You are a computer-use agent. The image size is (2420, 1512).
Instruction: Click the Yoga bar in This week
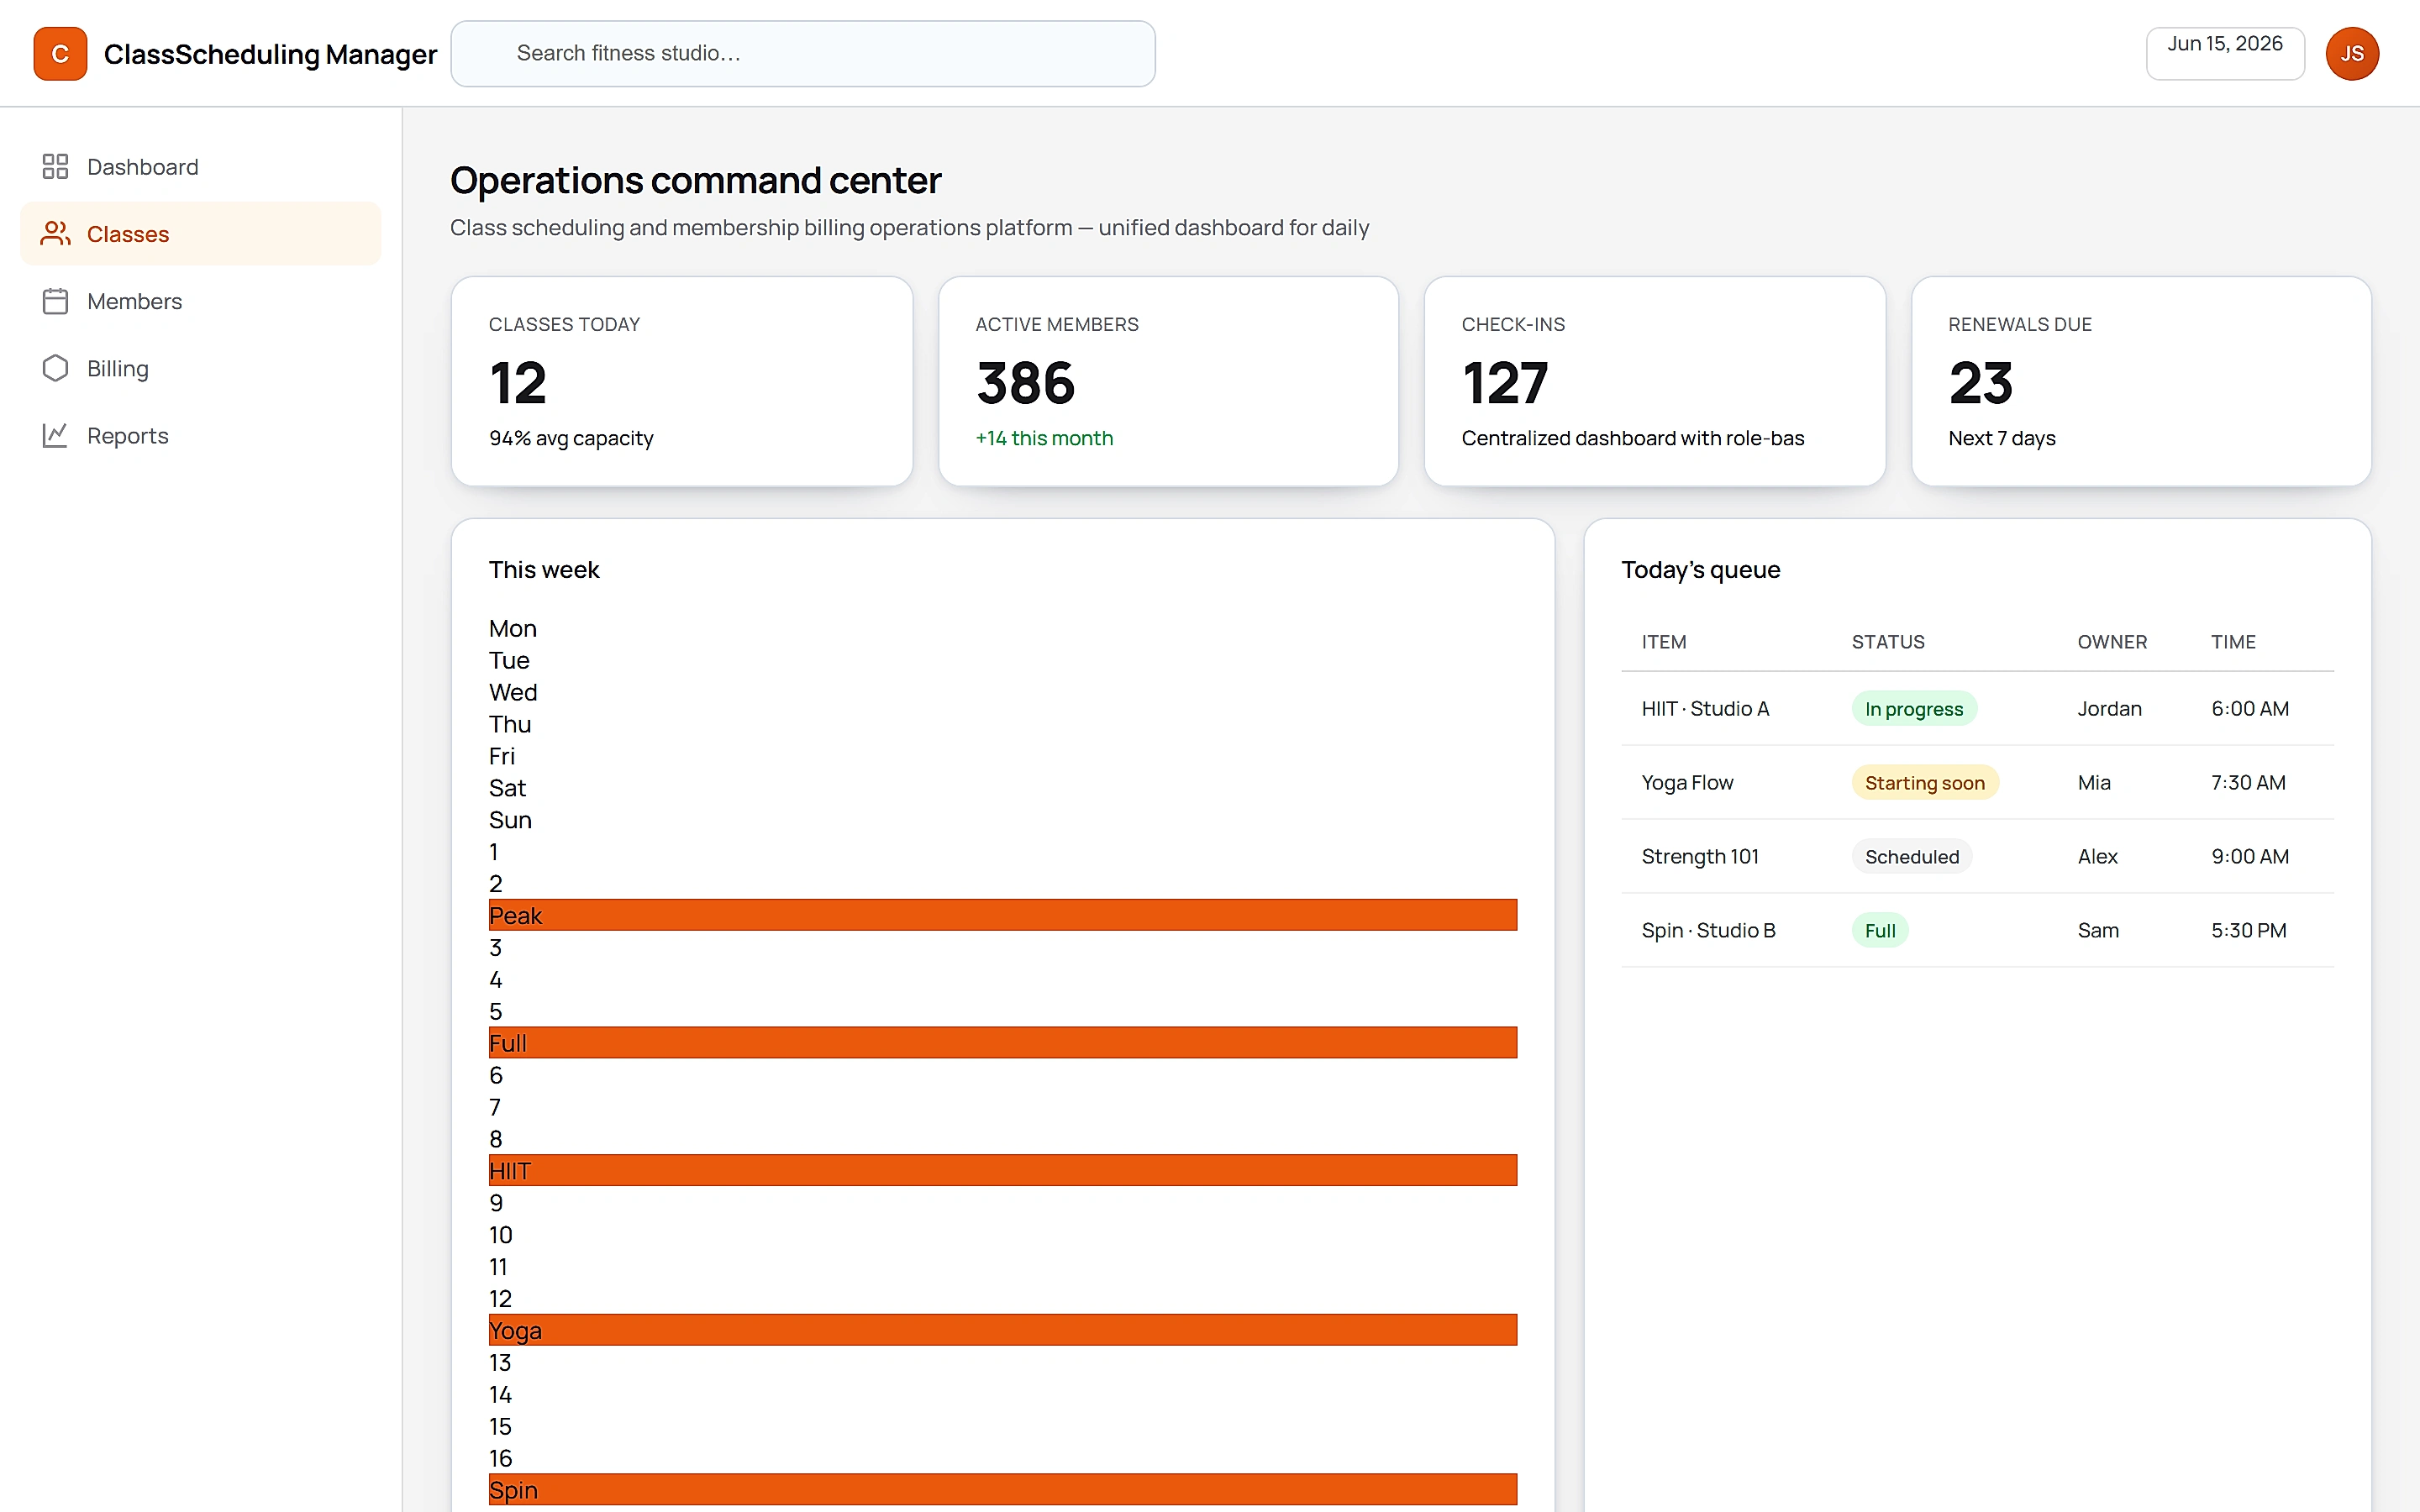(1003, 1330)
